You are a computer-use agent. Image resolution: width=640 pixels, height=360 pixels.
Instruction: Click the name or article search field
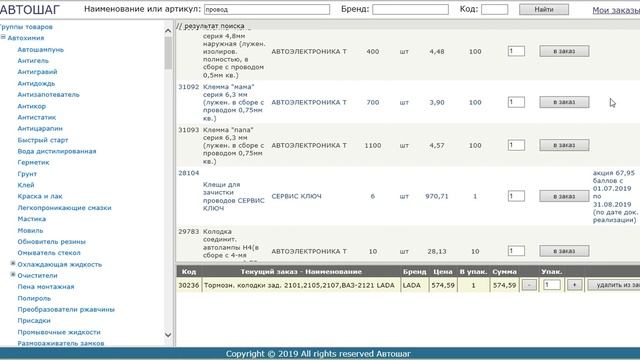pyautogui.click(x=267, y=9)
